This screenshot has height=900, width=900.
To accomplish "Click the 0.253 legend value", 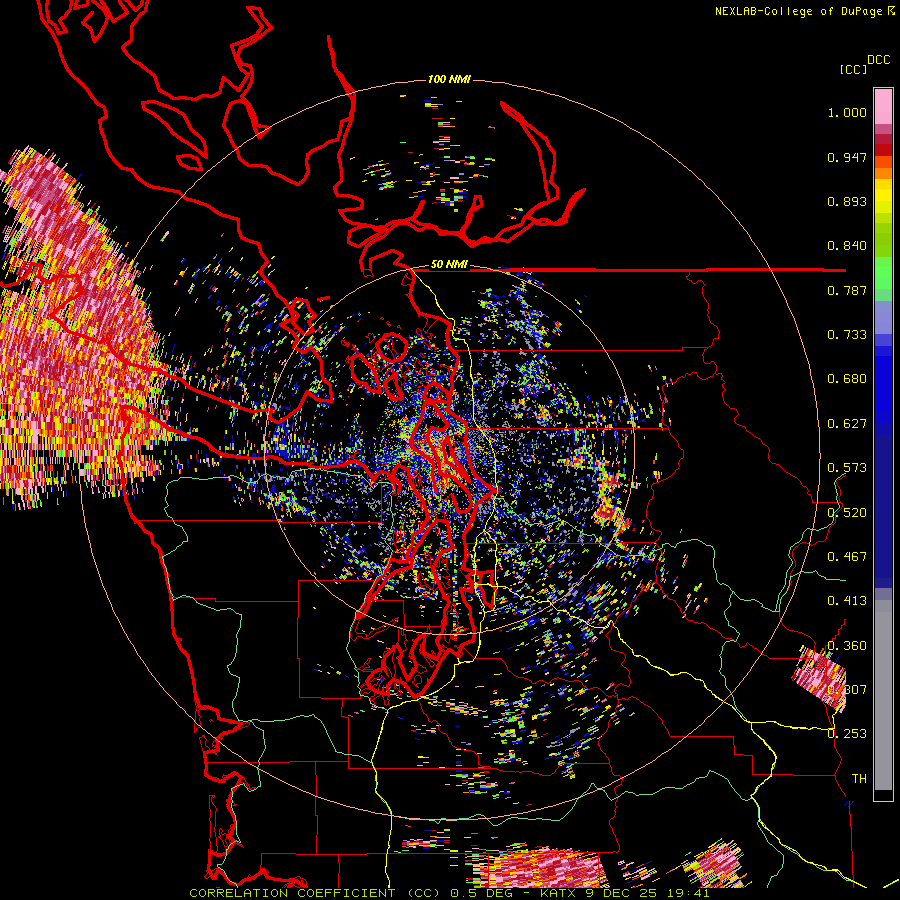I will pos(847,734).
